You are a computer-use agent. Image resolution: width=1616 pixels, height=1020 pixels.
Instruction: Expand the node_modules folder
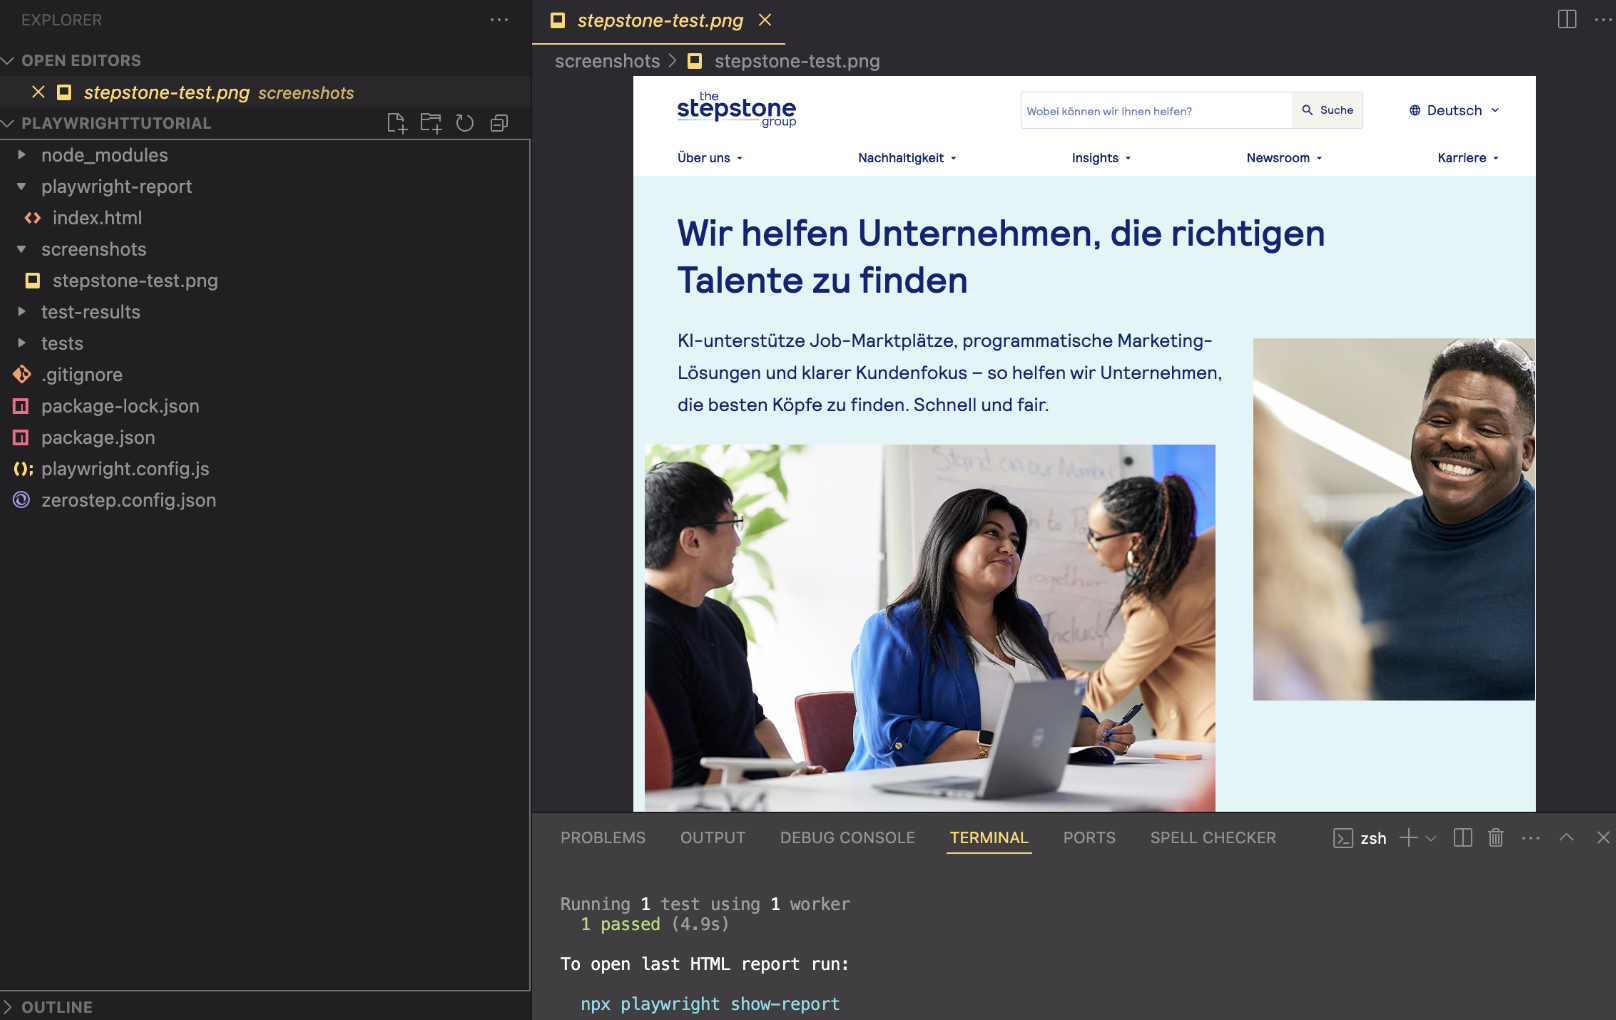click(x=265, y=155)
